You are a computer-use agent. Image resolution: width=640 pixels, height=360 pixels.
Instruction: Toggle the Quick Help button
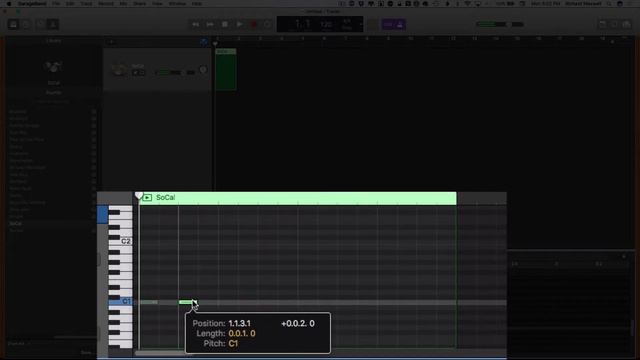26,24
